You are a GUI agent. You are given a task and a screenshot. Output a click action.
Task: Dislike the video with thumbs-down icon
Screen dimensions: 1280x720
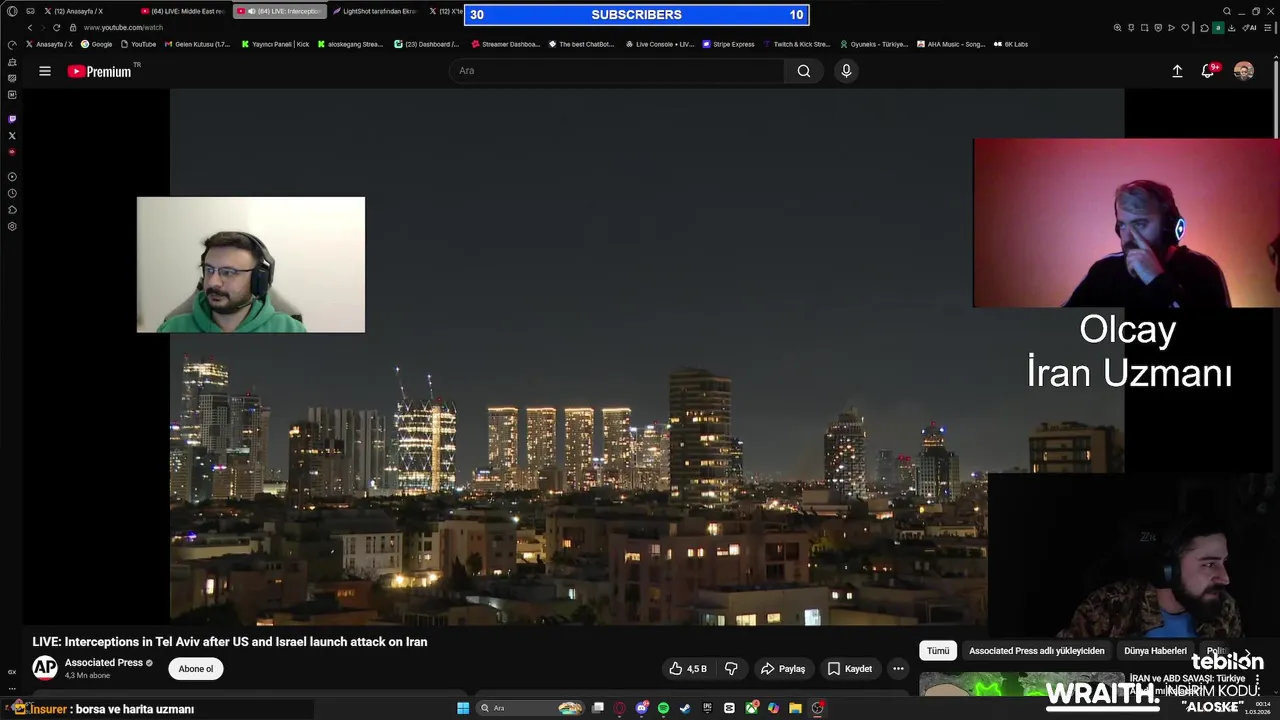click(x=731, y=669)
